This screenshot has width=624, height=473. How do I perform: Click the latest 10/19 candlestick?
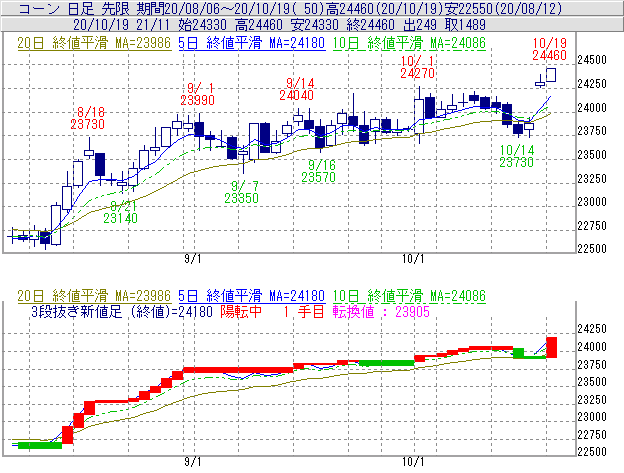pyautogui.click(x=551, y=75)
